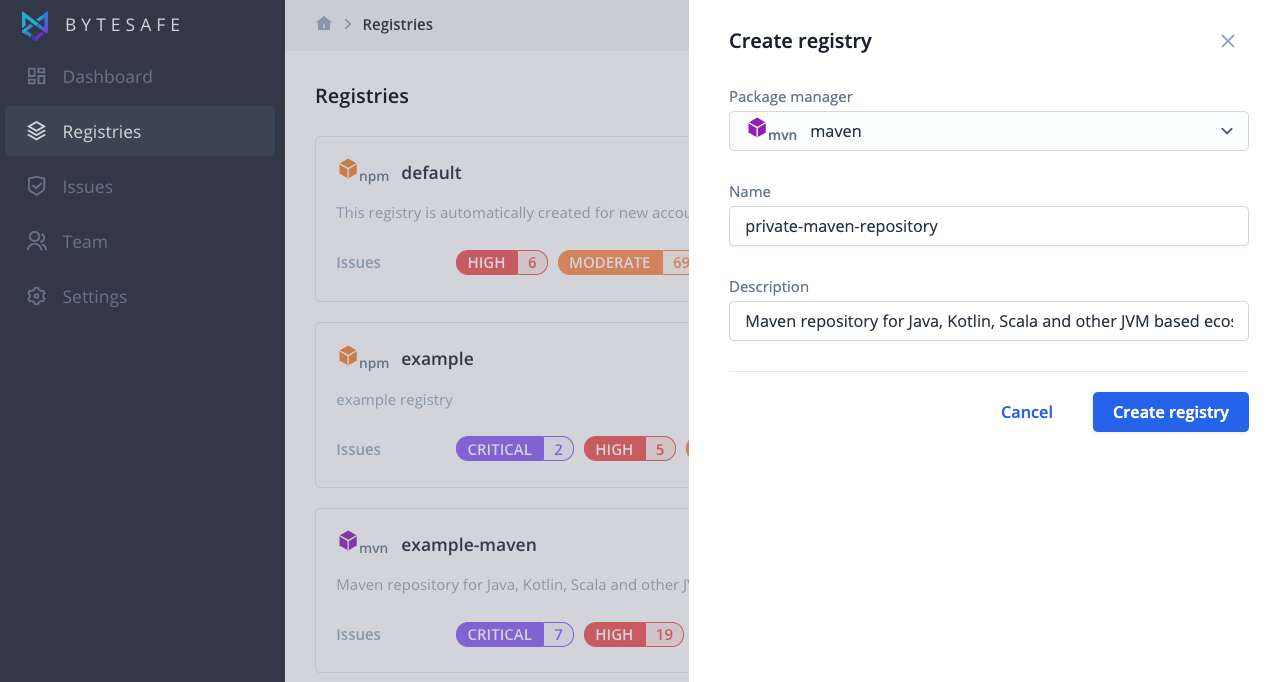Viewport: 1279px width, 682px height.
Task: Expand package manager list via chevron arrow
Action: [x=1227, y=131]
